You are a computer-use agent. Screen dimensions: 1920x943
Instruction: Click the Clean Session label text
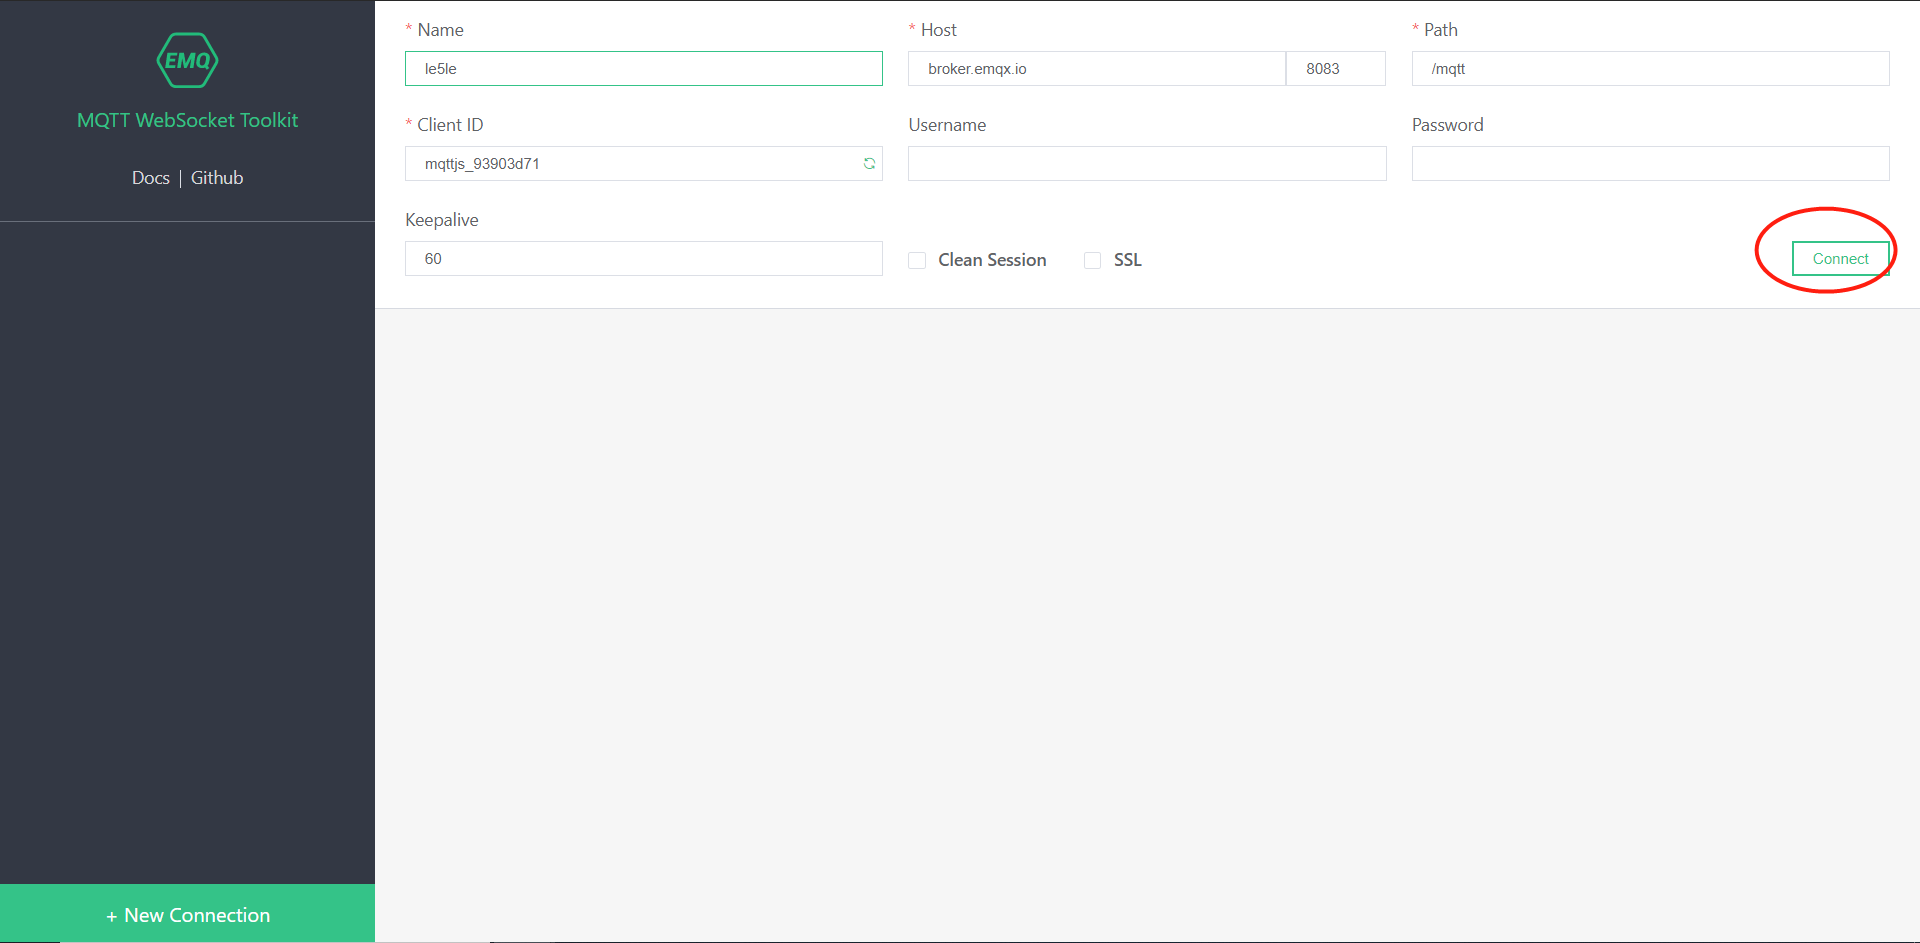[992, 260]
